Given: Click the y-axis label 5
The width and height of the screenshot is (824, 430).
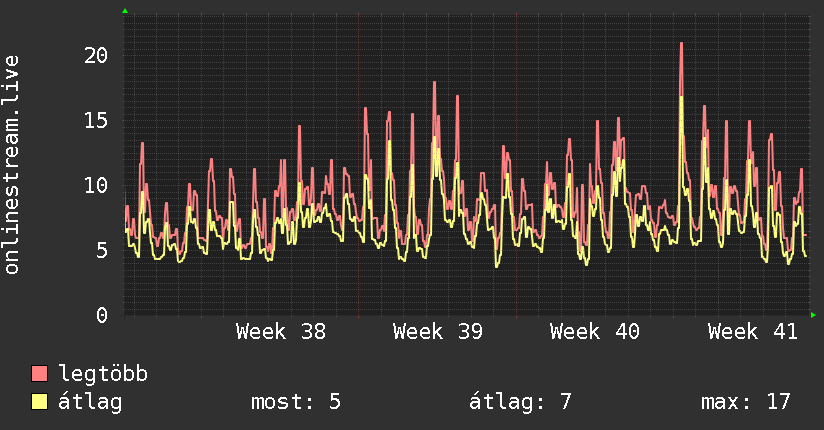Looking at the screenshot, I should (x=102, y=250).
